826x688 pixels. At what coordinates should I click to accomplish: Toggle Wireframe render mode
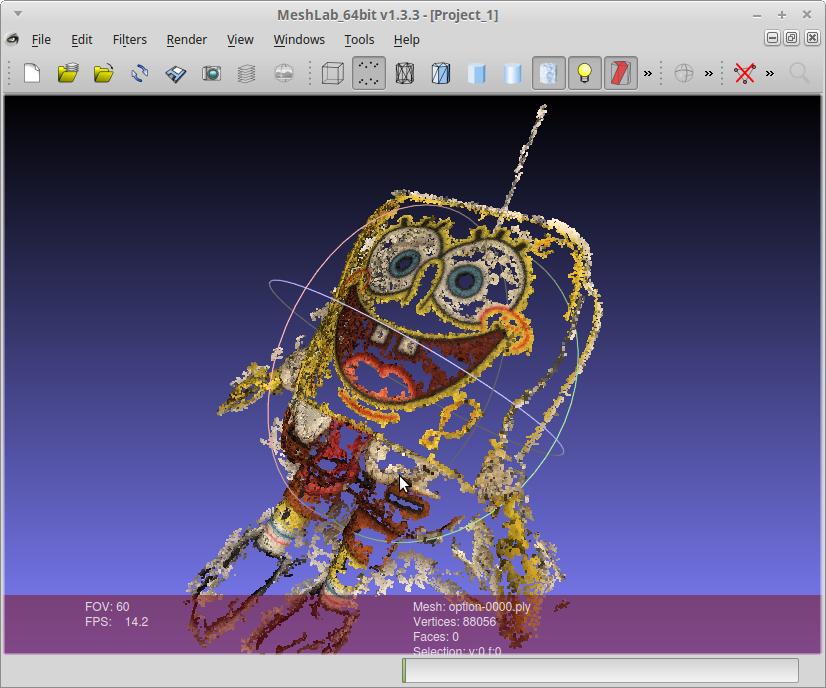(x=405, y=73)
